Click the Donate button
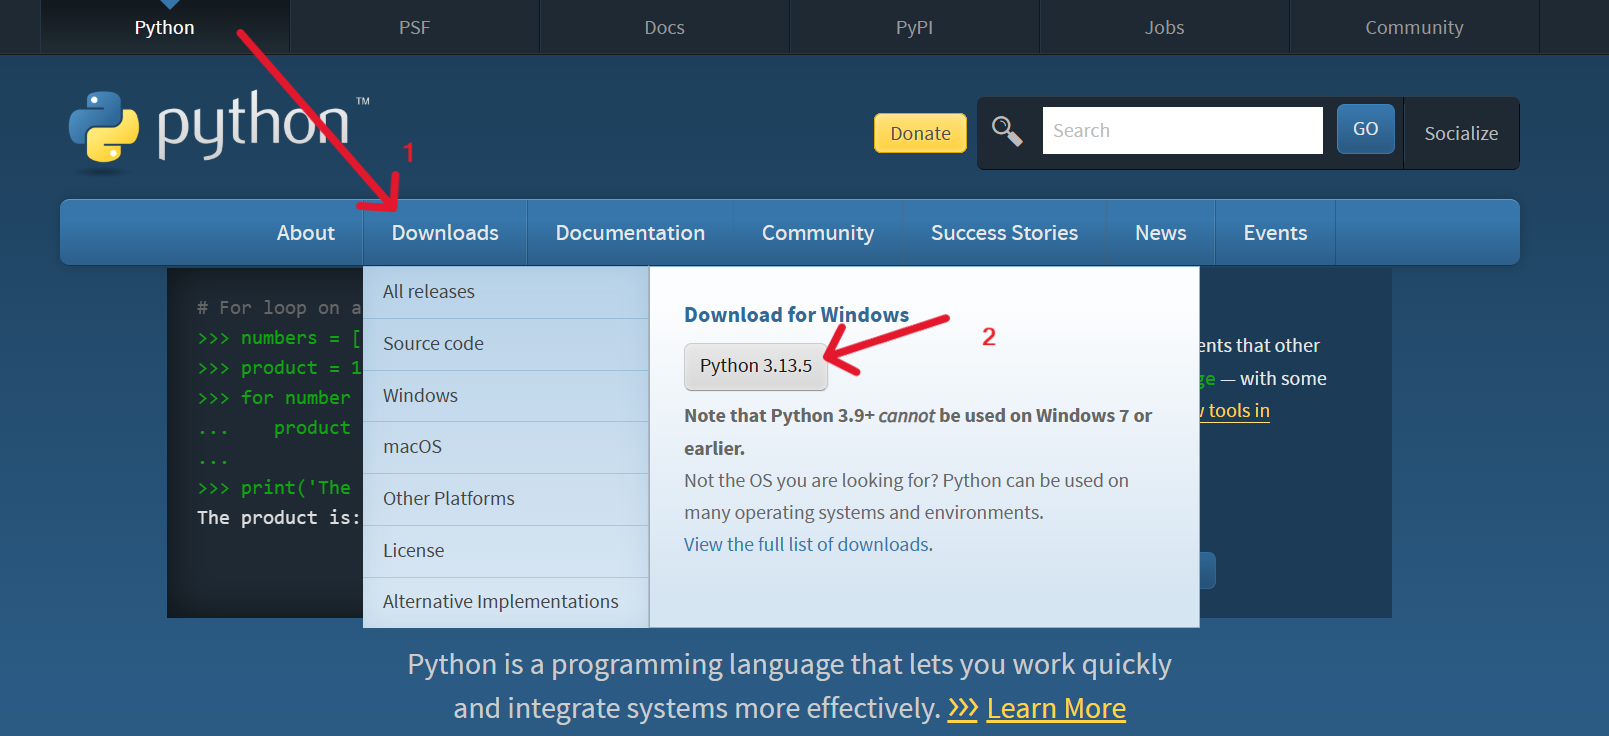Image resolution: width=1609 pixels, height=736 pixels. [920, 133]
